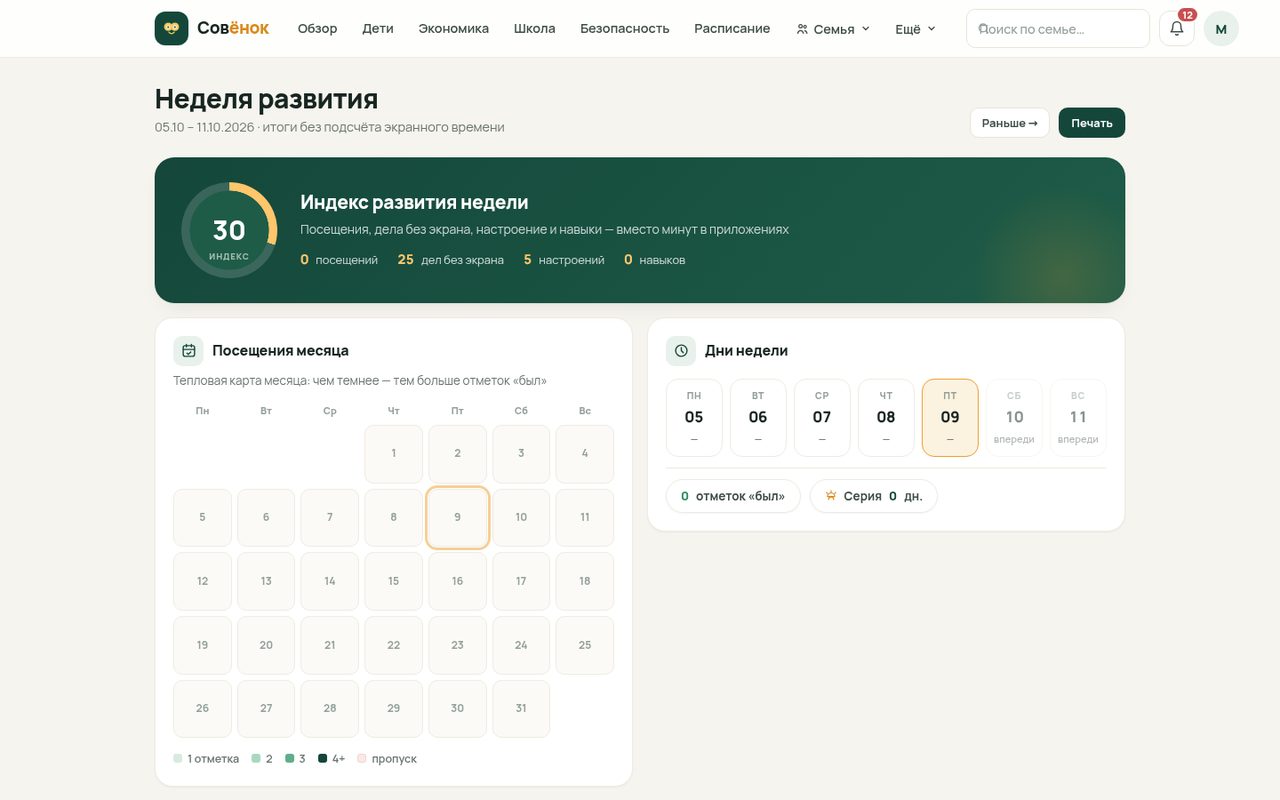Image resolution: width=1280 pixels, height=800 pixels.
Task: Select the Ср 07 weekday card
Action: pos(822,418)
